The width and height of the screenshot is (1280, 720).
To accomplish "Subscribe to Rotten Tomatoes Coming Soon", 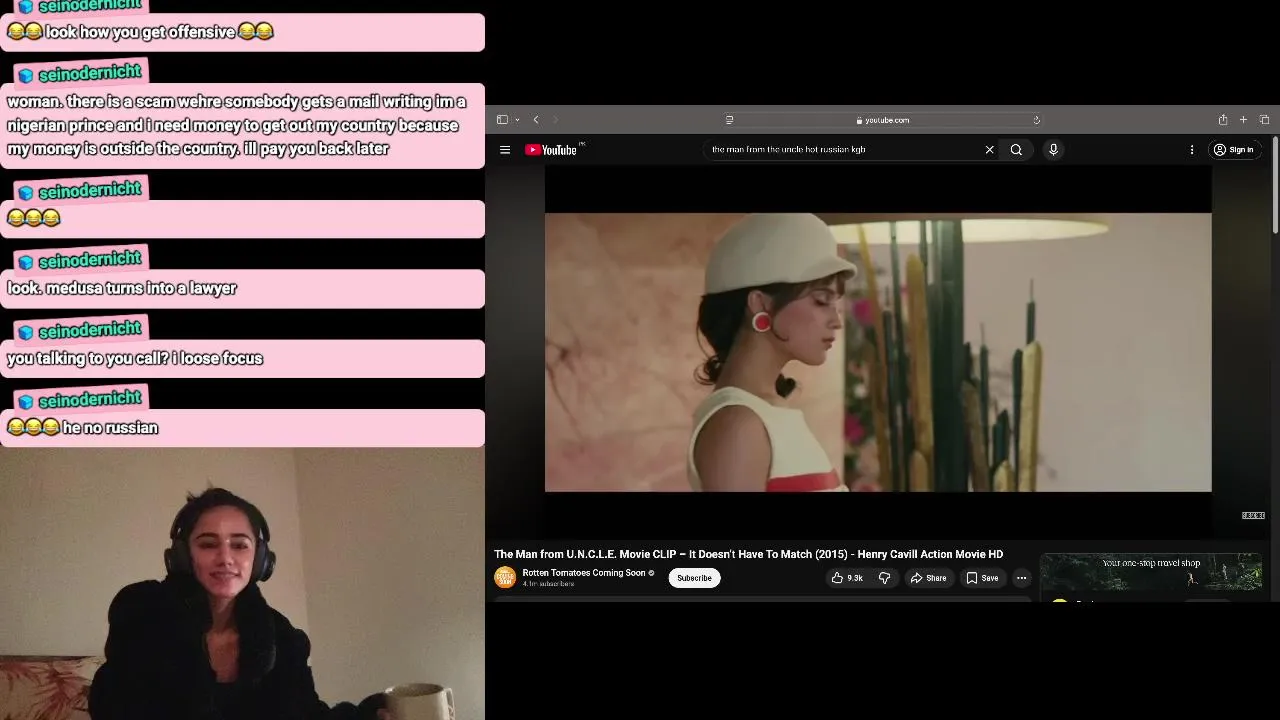I will click(694, 578).
